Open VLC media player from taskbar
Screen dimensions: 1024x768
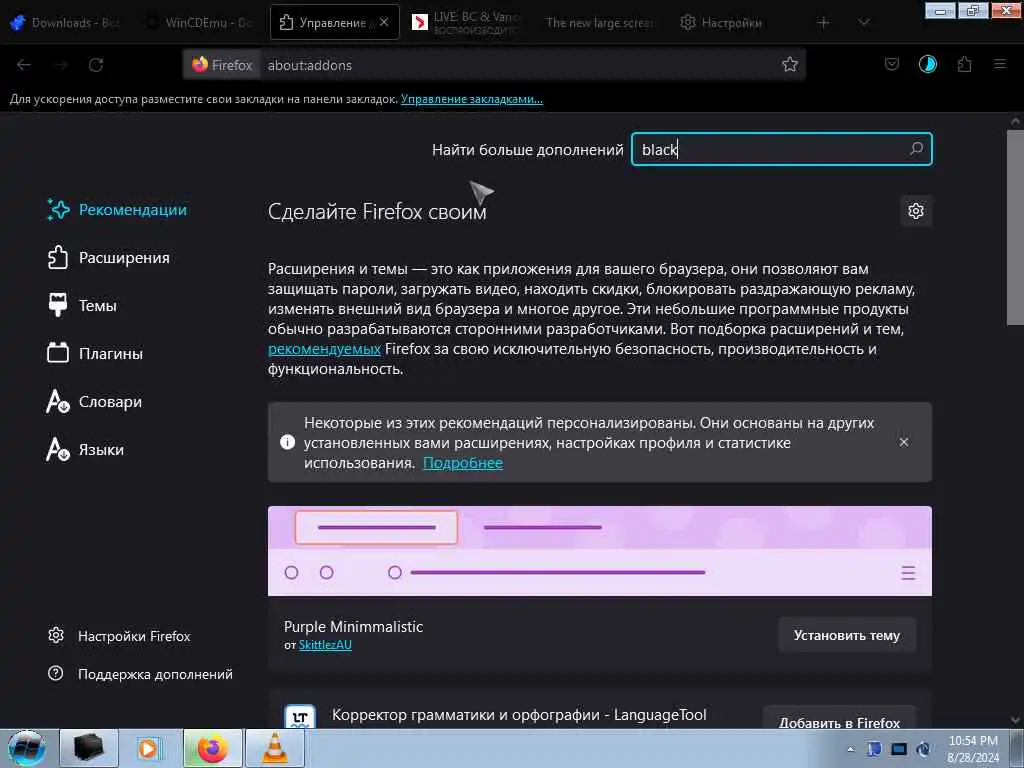tap(275, 748)
